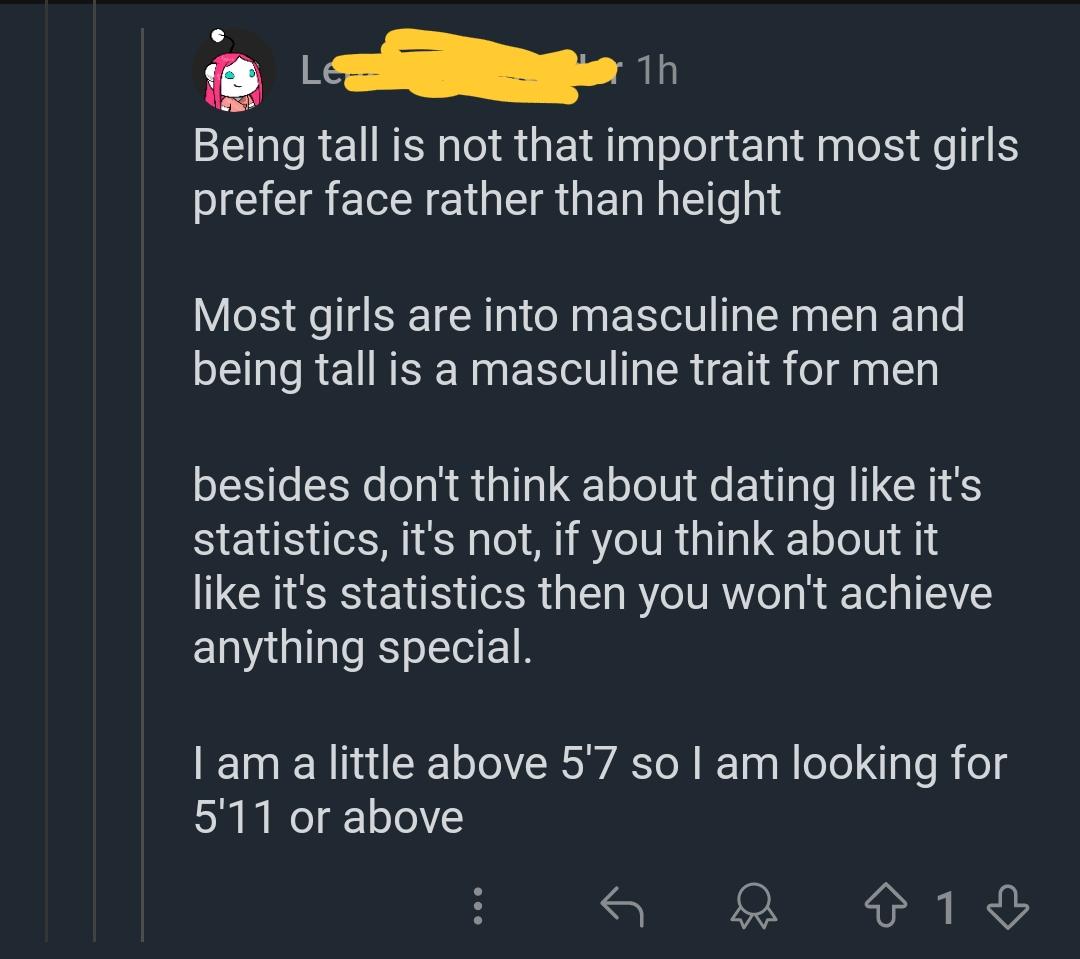
Task: Give an award using the ribbon icon
Action: click(x=754, y=905)
